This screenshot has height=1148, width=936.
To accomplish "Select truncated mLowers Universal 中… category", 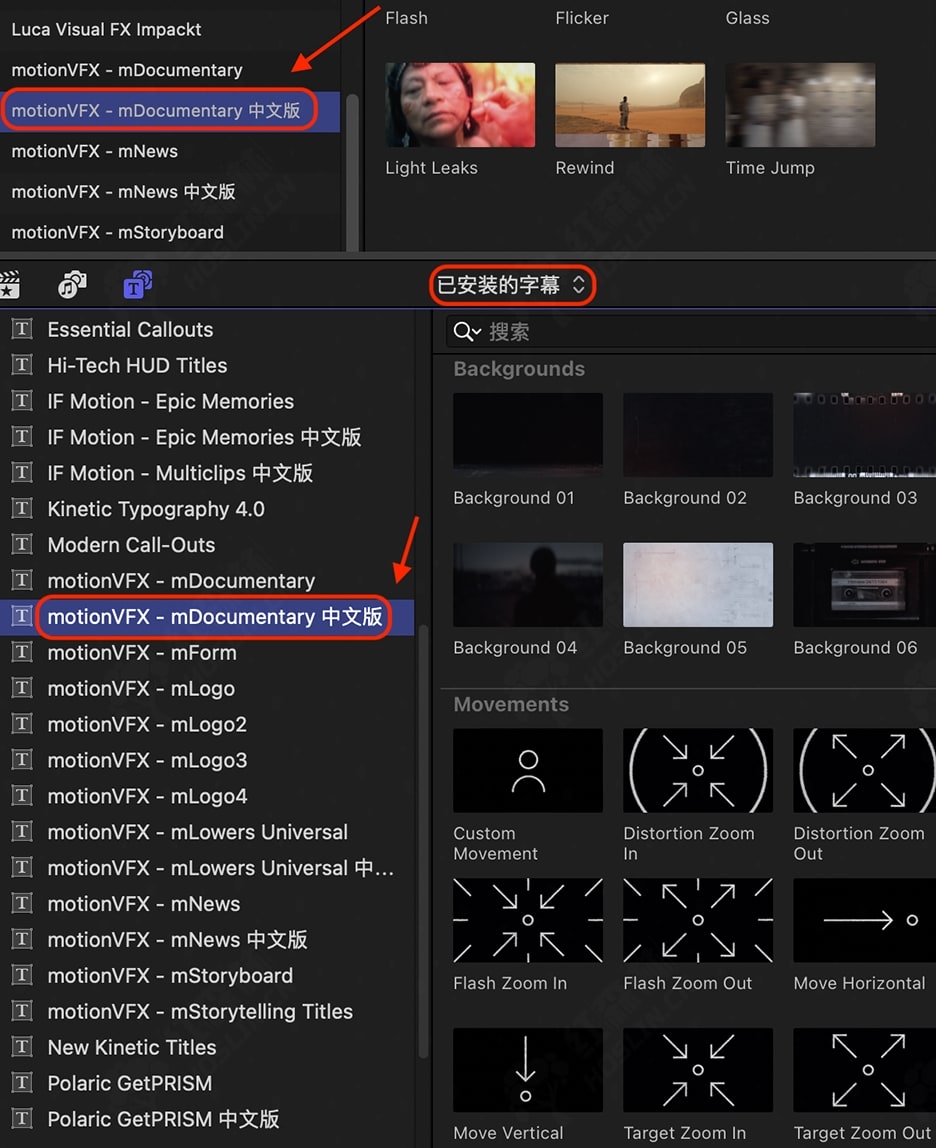I will coord(220,868).
